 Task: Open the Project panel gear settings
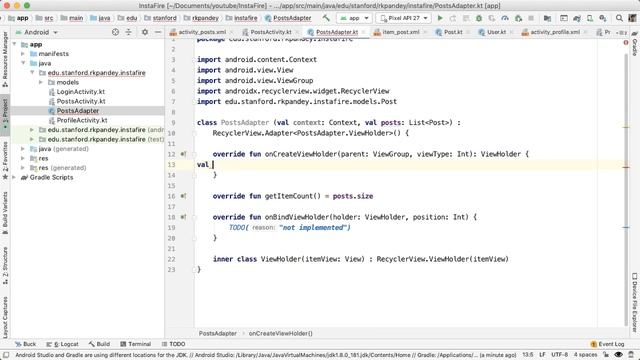tap(144, 32)
